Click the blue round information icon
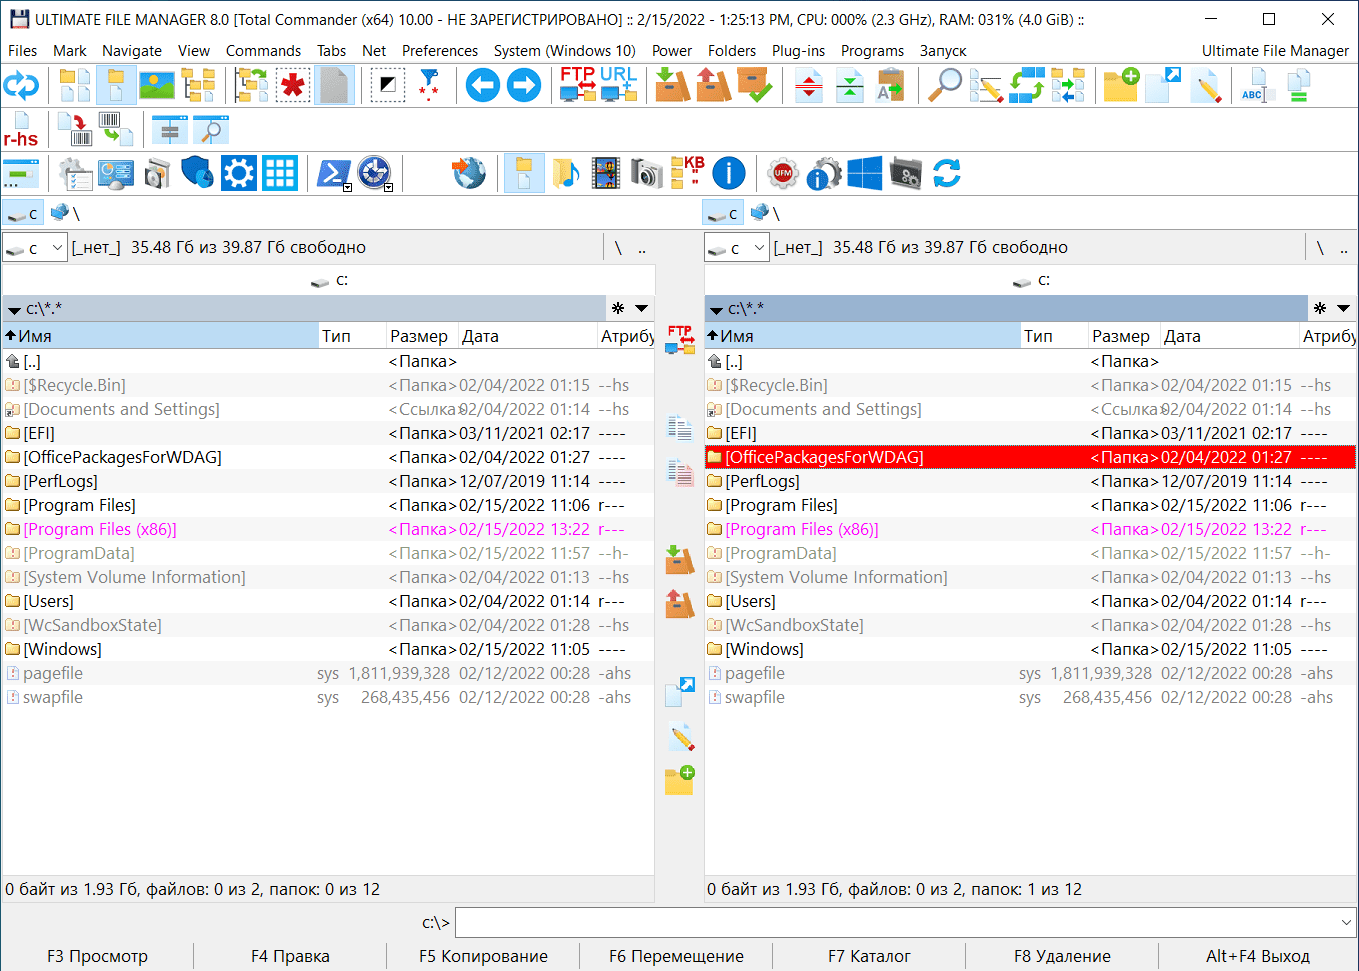 pos(729,173)
